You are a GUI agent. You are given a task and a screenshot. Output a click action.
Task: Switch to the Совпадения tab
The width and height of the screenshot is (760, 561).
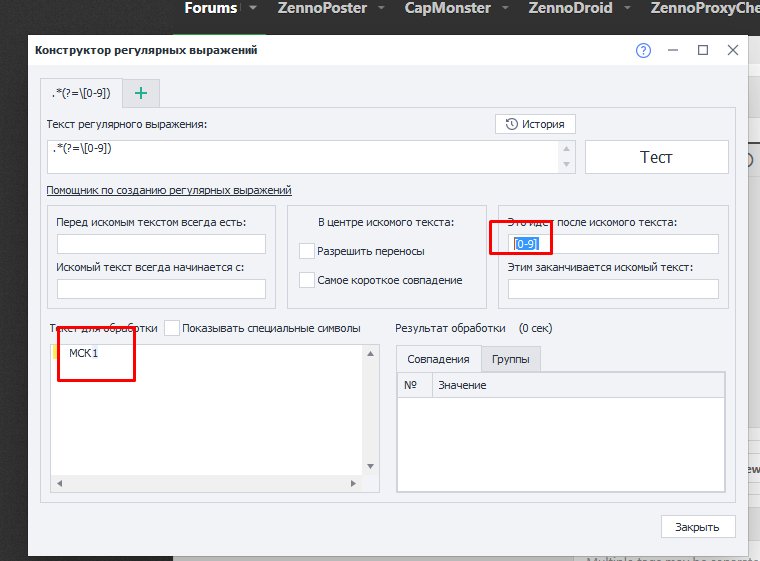click(439, 359)
